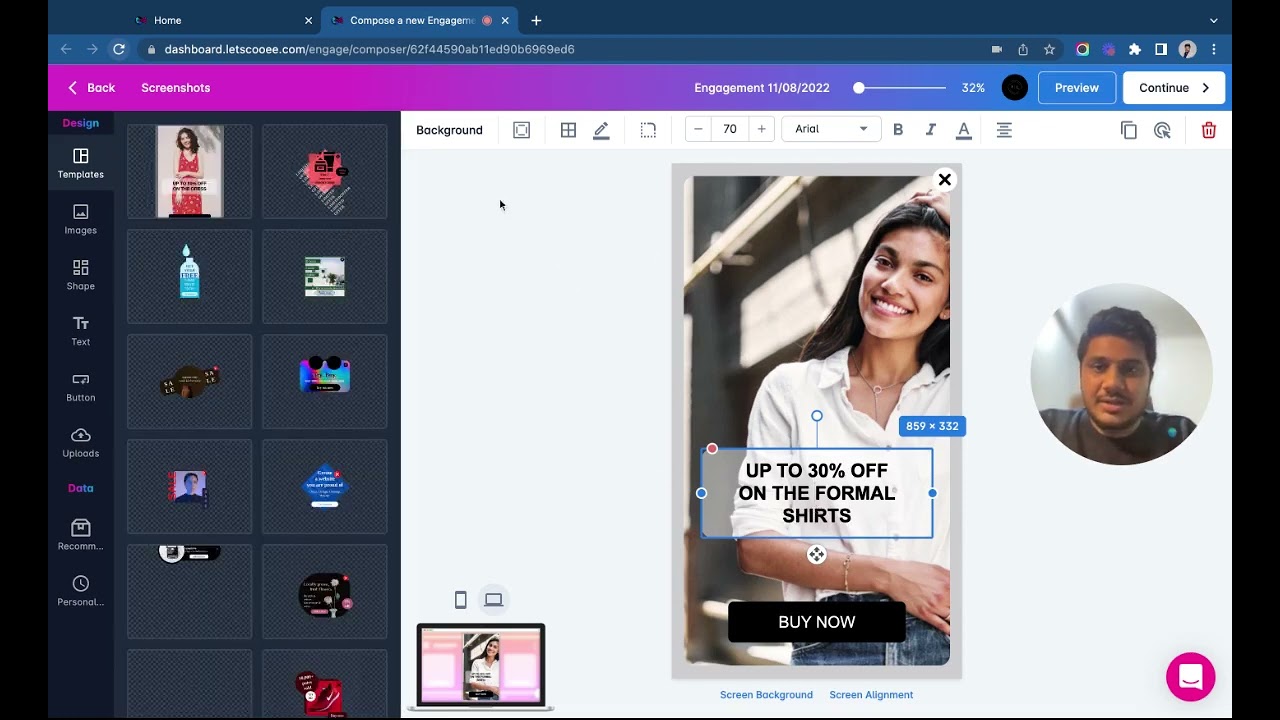Open the Templates panel in sidebar
Screen dimensions: 1280x720
click(81, 163)
